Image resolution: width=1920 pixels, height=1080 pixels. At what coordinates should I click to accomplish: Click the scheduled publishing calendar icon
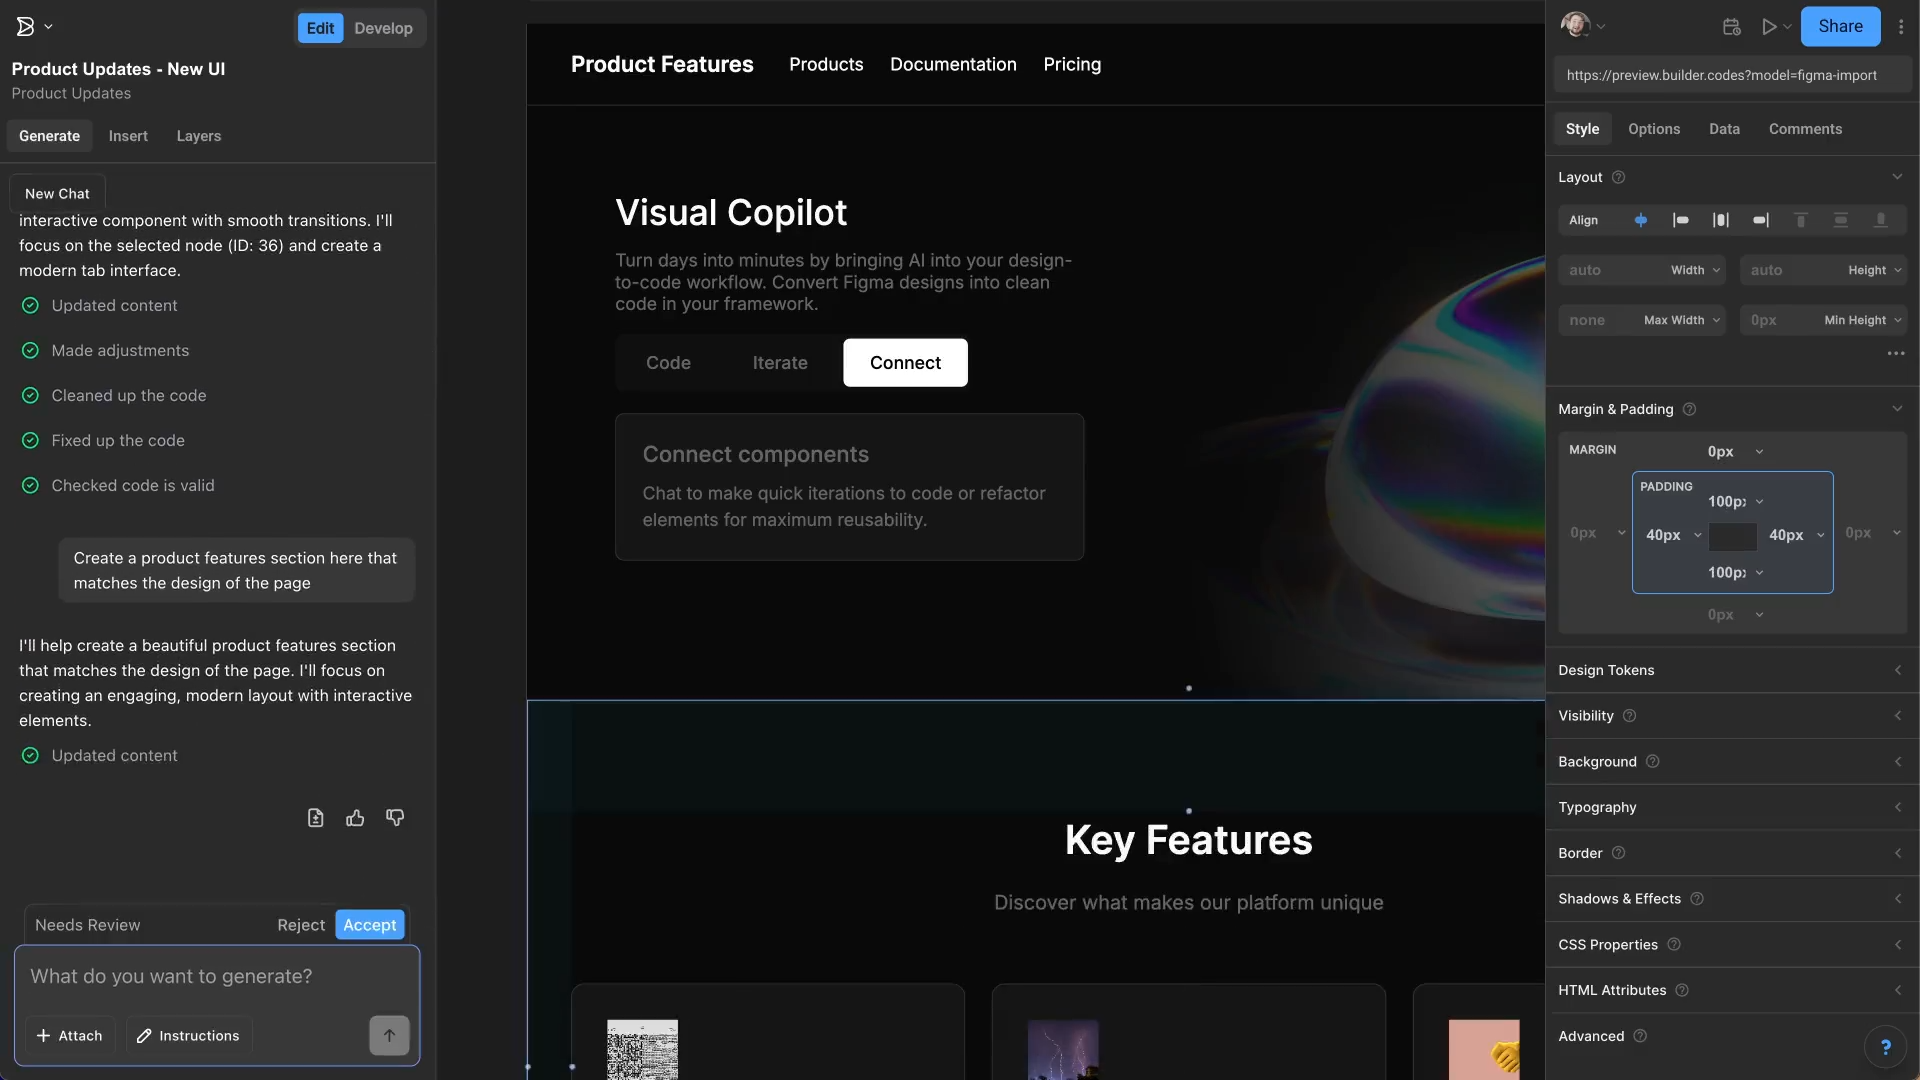tap(1731, 26)
